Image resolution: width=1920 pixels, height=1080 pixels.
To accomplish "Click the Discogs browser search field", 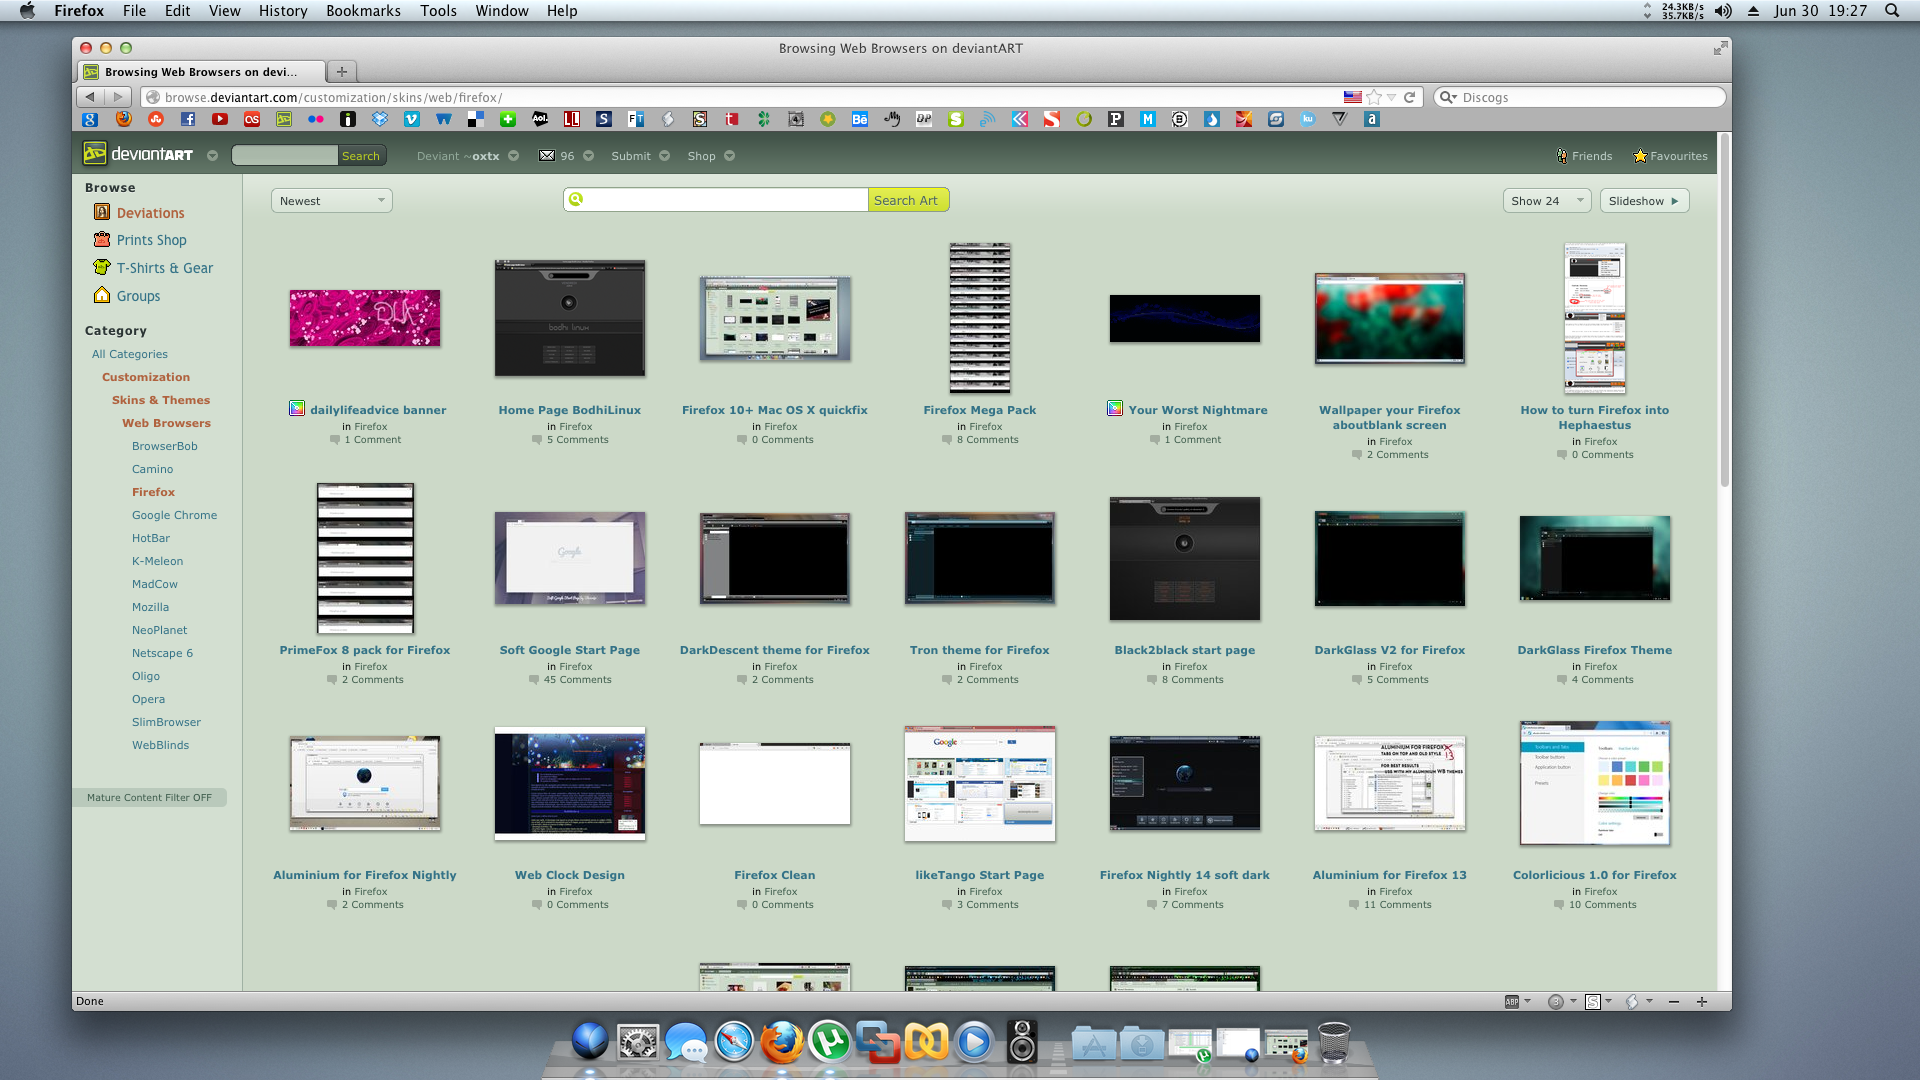I will point(1580,97).
